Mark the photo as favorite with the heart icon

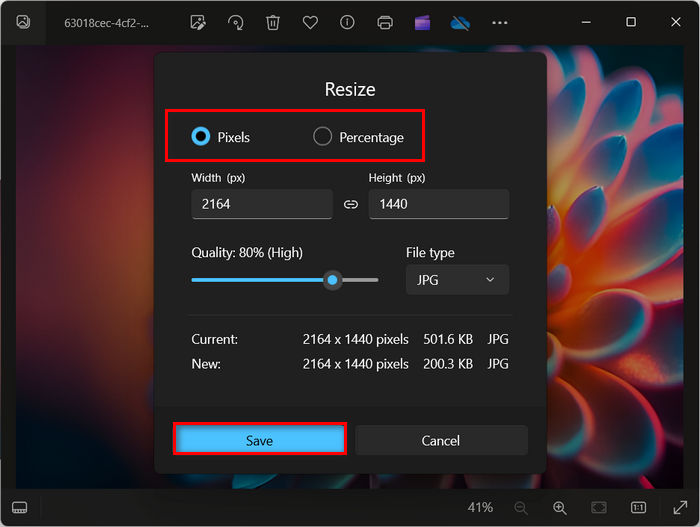tap(310, 22)
